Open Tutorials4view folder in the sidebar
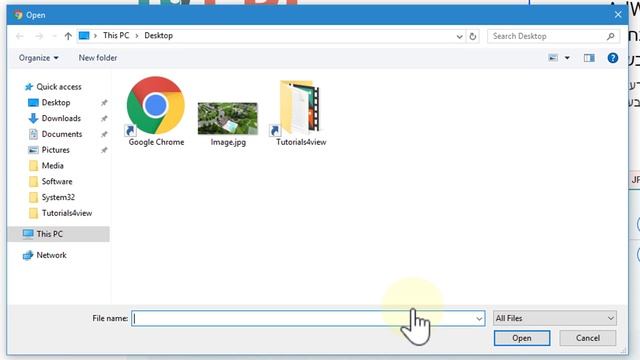 click(x=67, y=213)
